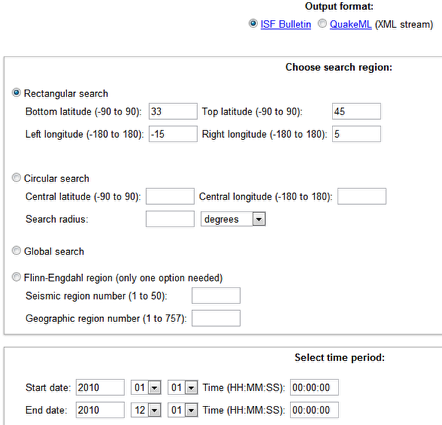Open the ISF Bulletin link
This screenshot has width=442, height=425.
286,24
